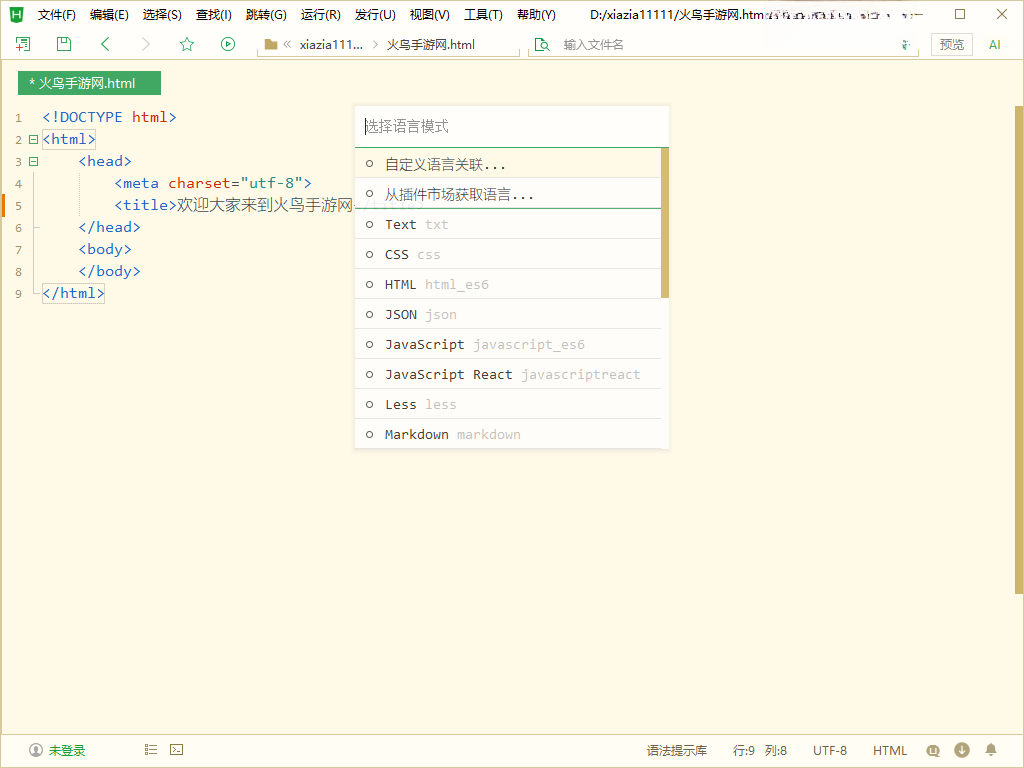This screenshot has width=1024, height=768.
Task: Click the 预览 preview button
Action: click(x=952, y=44)
